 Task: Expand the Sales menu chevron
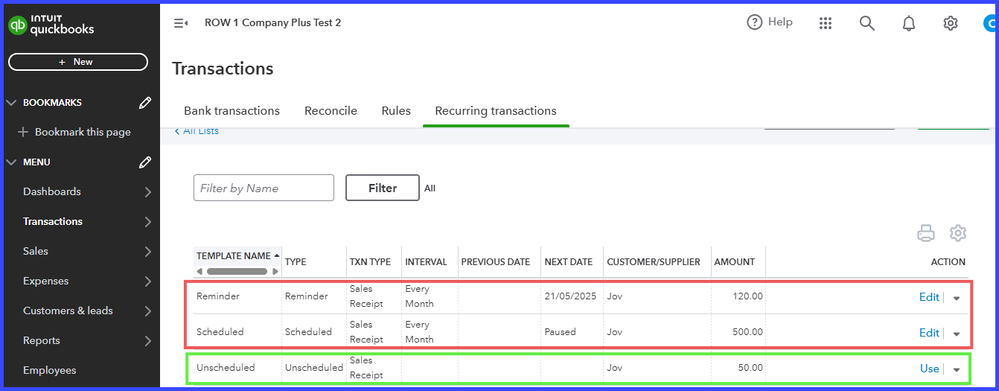point(148,252)
